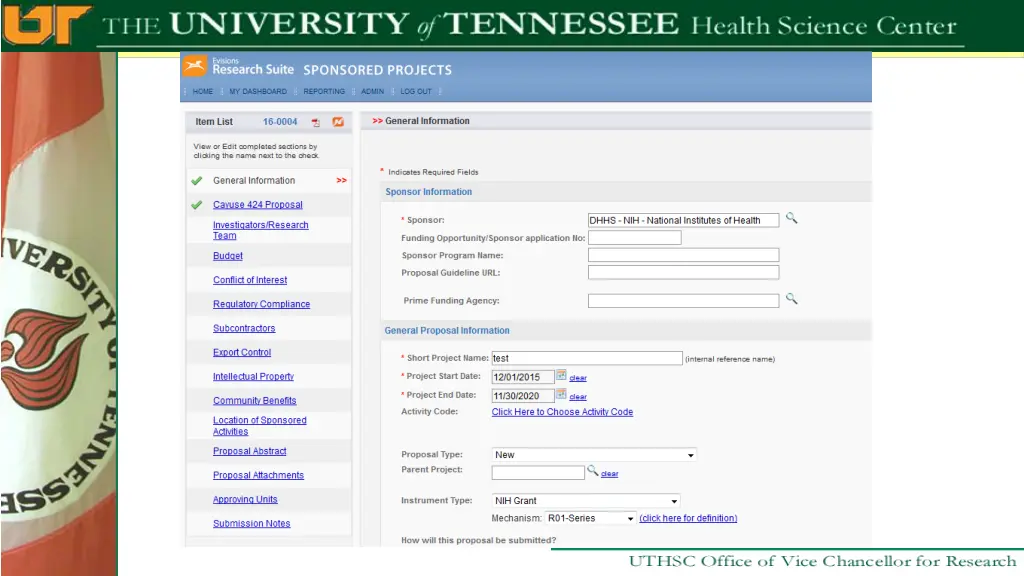
Task: Open the Budget section link
Action: coord(227,256)
